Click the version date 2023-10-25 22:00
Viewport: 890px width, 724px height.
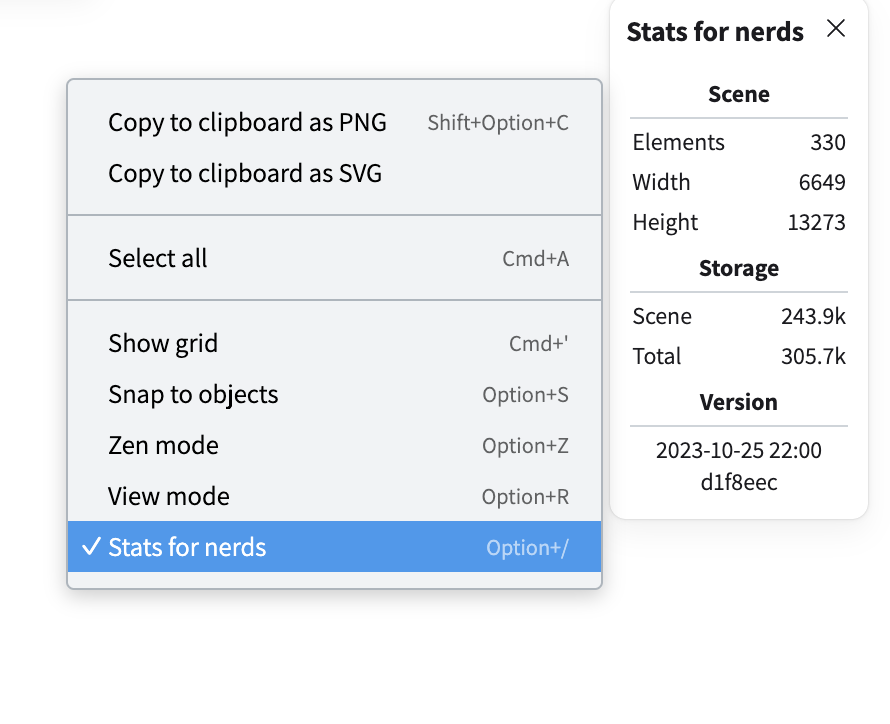tap(738, 450)
